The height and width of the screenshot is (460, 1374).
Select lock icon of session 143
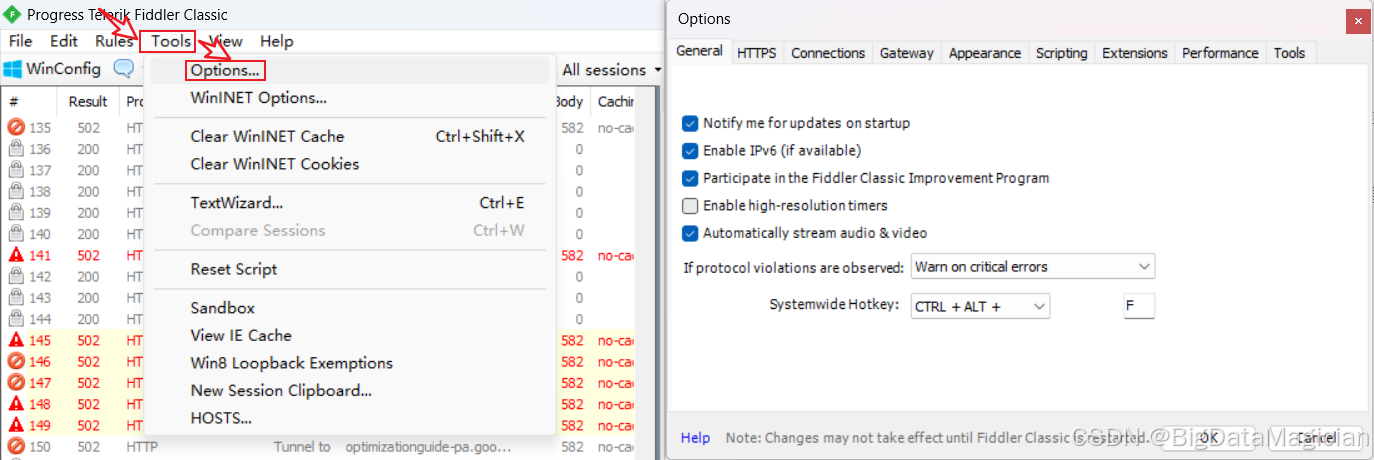pyautogui.click(x=16, y=298)
